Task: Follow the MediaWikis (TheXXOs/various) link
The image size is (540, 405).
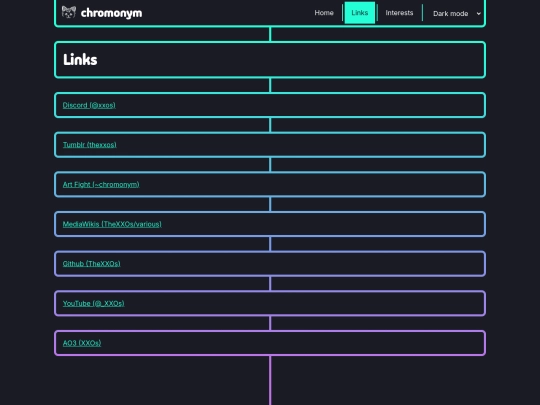Action: tap(112, 224)
